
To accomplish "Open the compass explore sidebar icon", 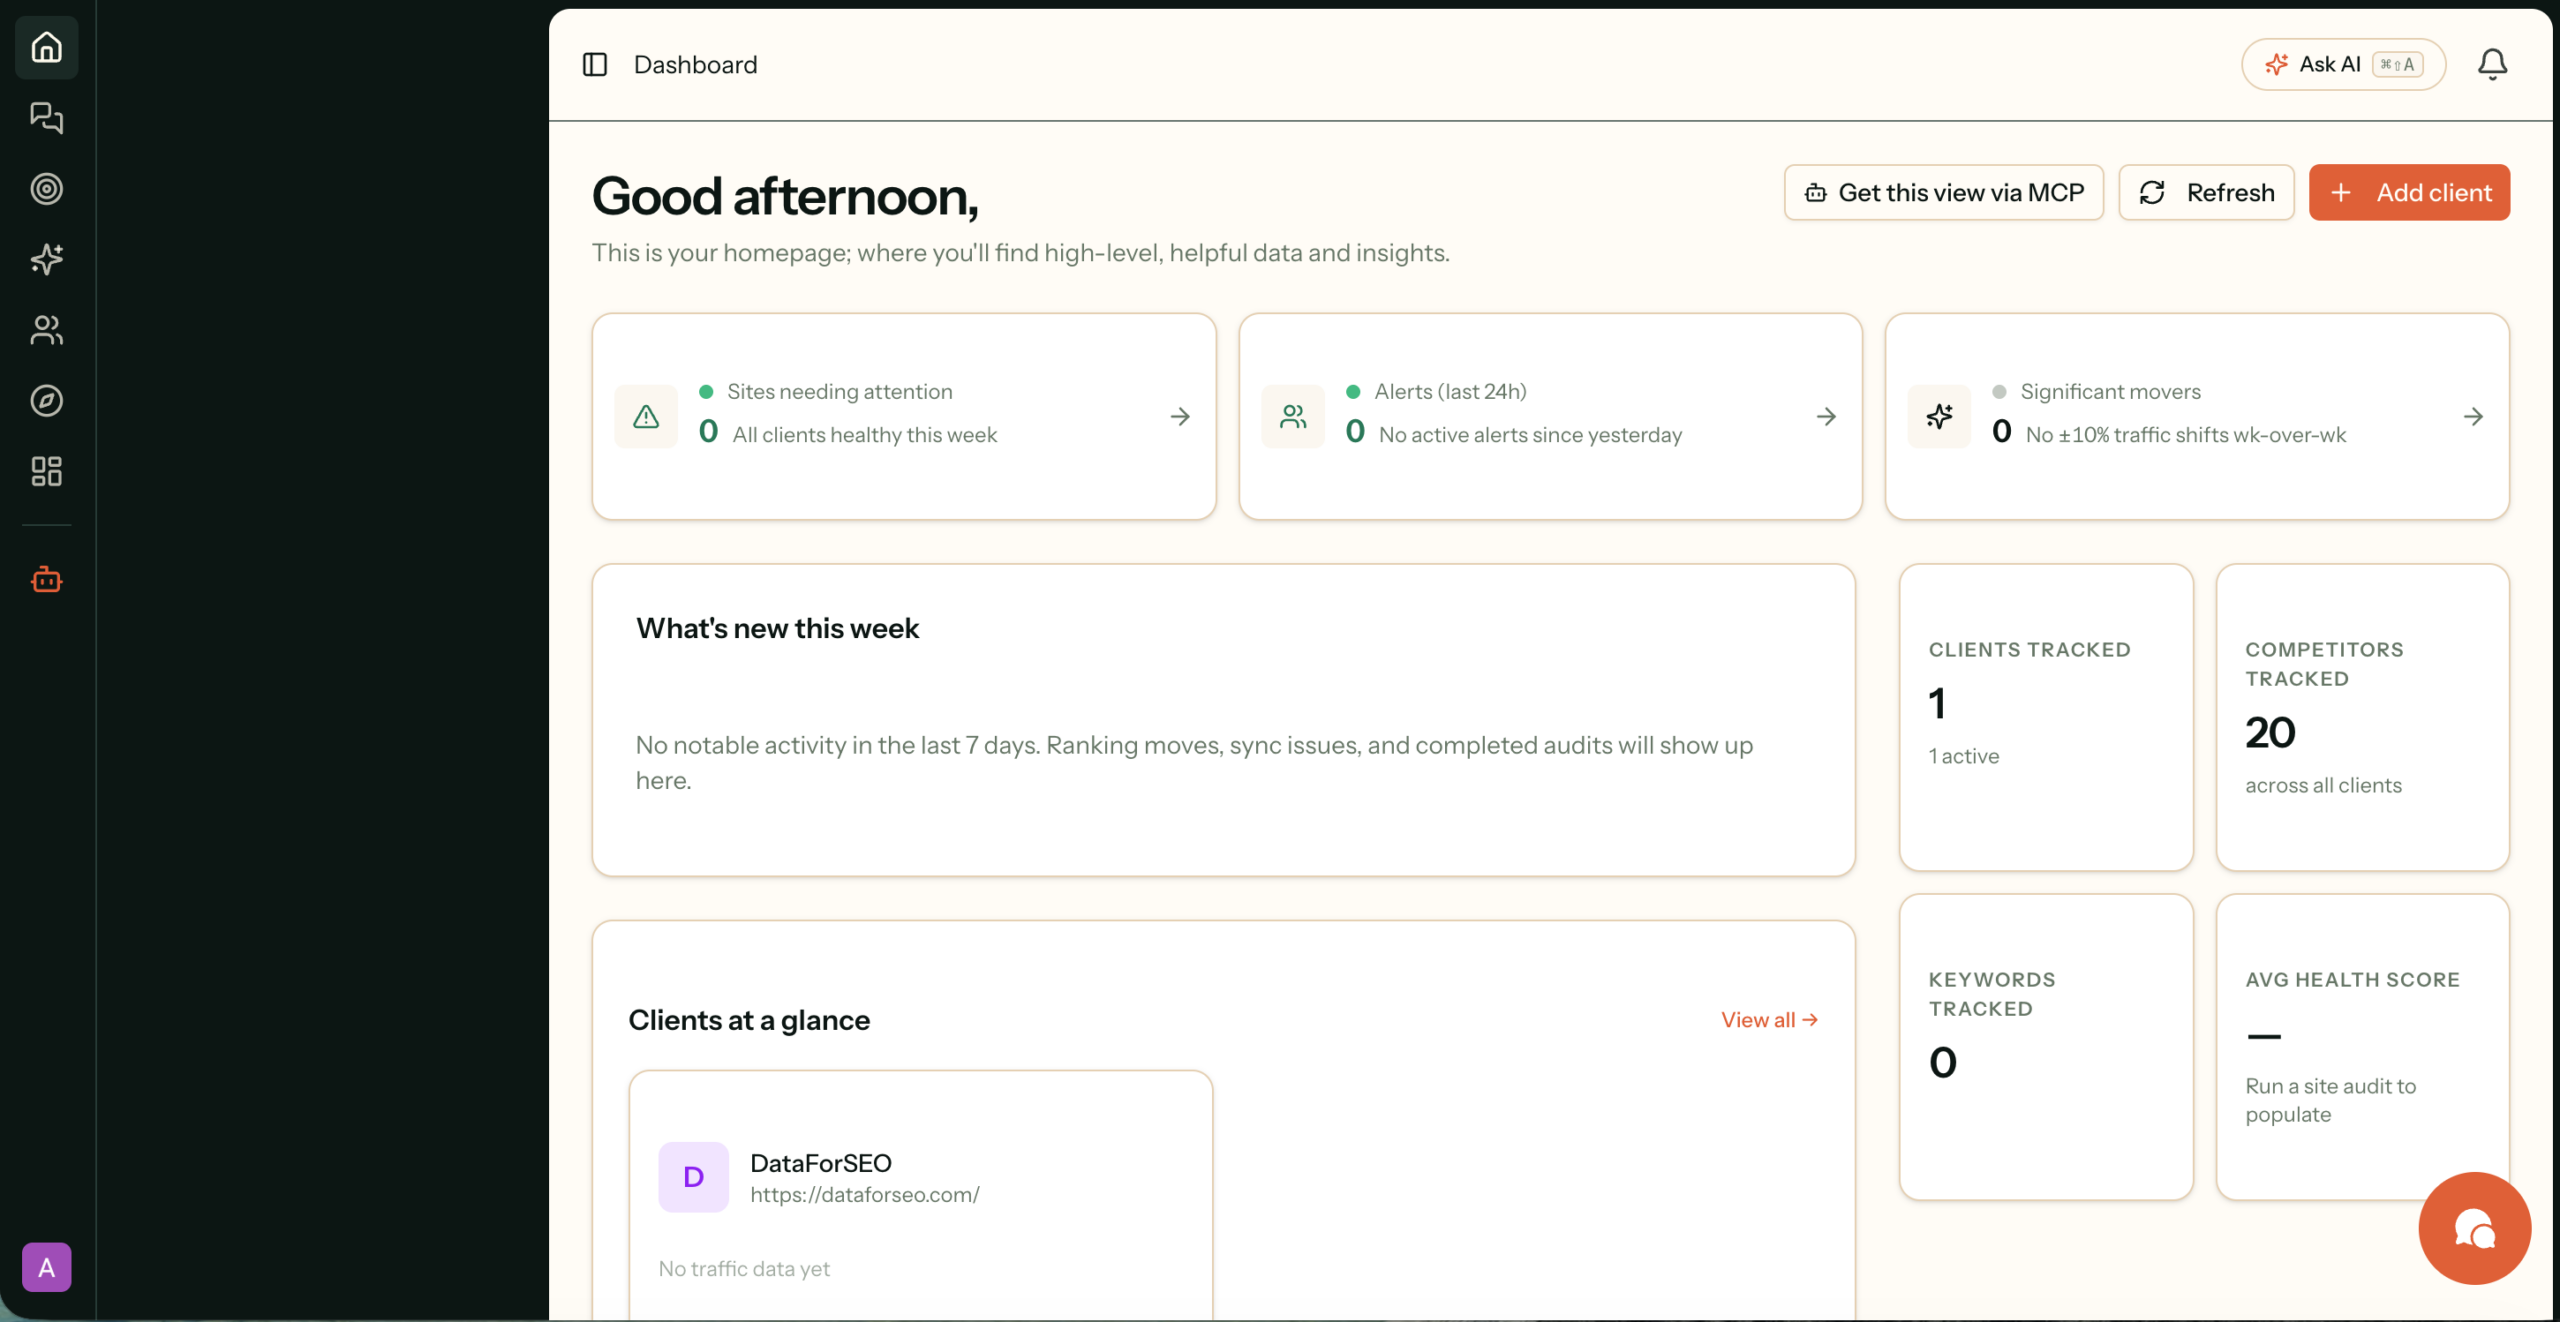I will [46, 401].
